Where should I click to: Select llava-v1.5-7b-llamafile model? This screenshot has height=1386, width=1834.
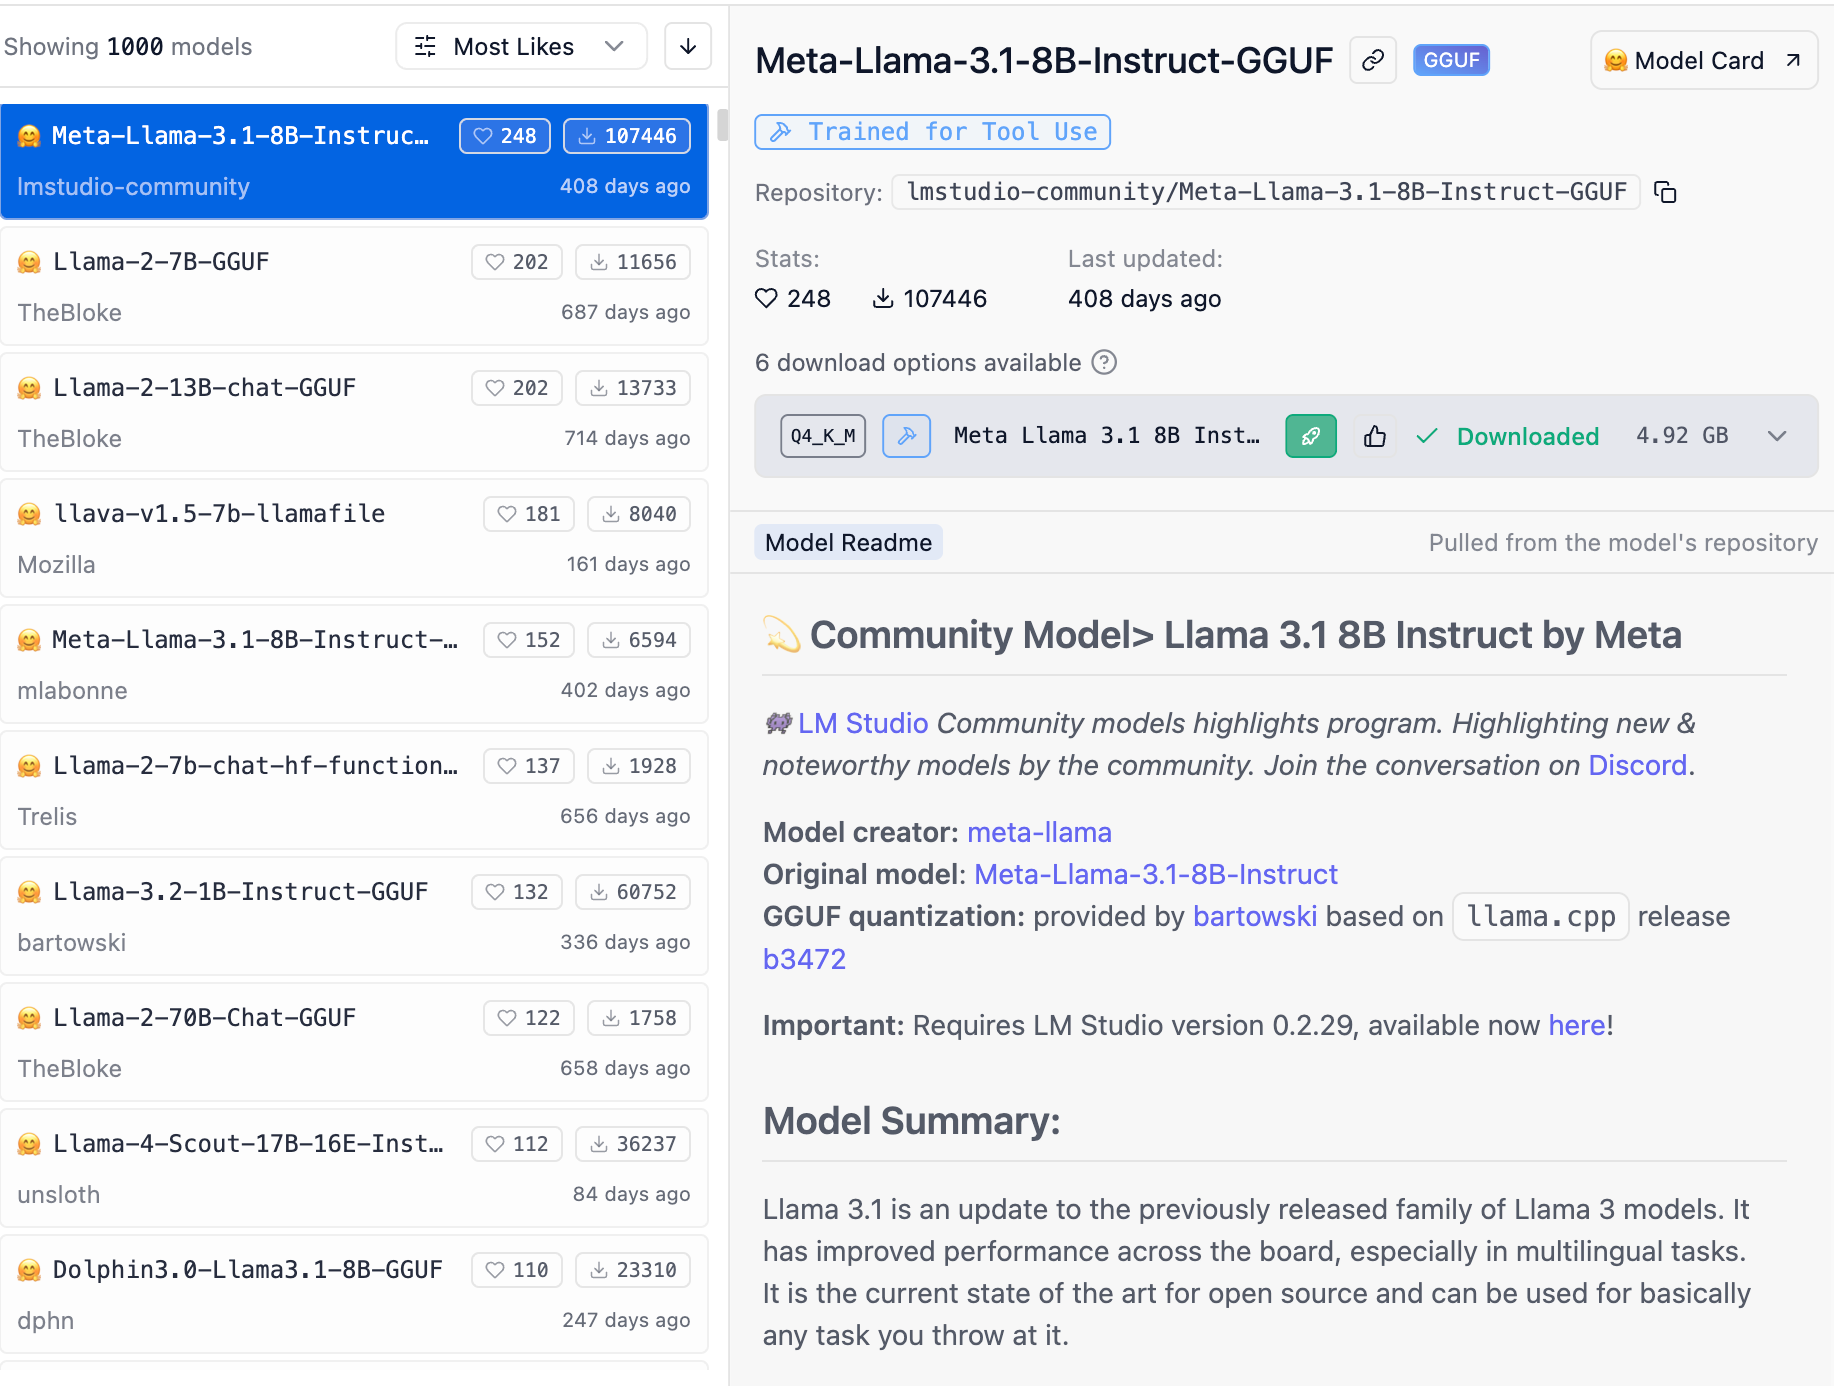pos(354,538)
